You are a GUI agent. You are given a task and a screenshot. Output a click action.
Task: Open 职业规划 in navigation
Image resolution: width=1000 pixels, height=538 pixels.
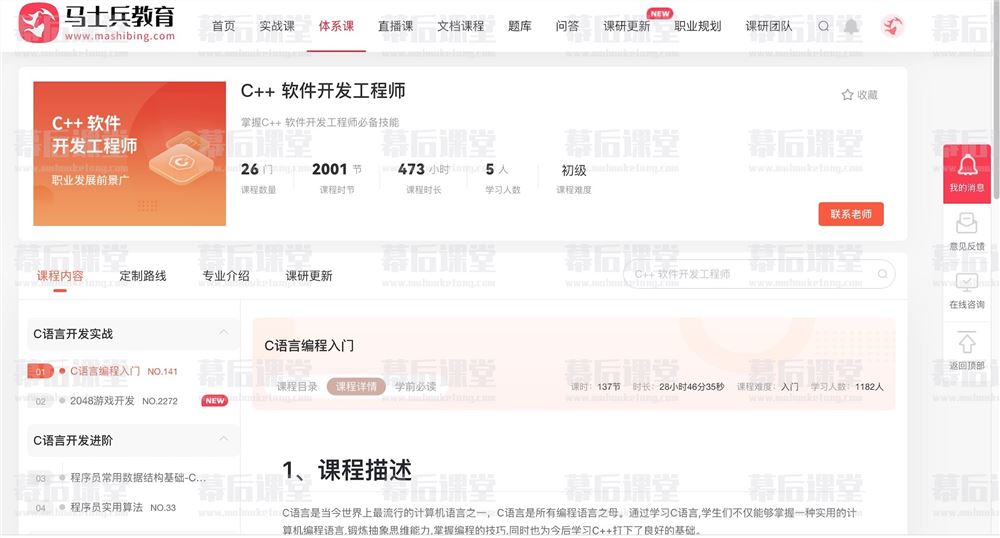tap(698, 26)
